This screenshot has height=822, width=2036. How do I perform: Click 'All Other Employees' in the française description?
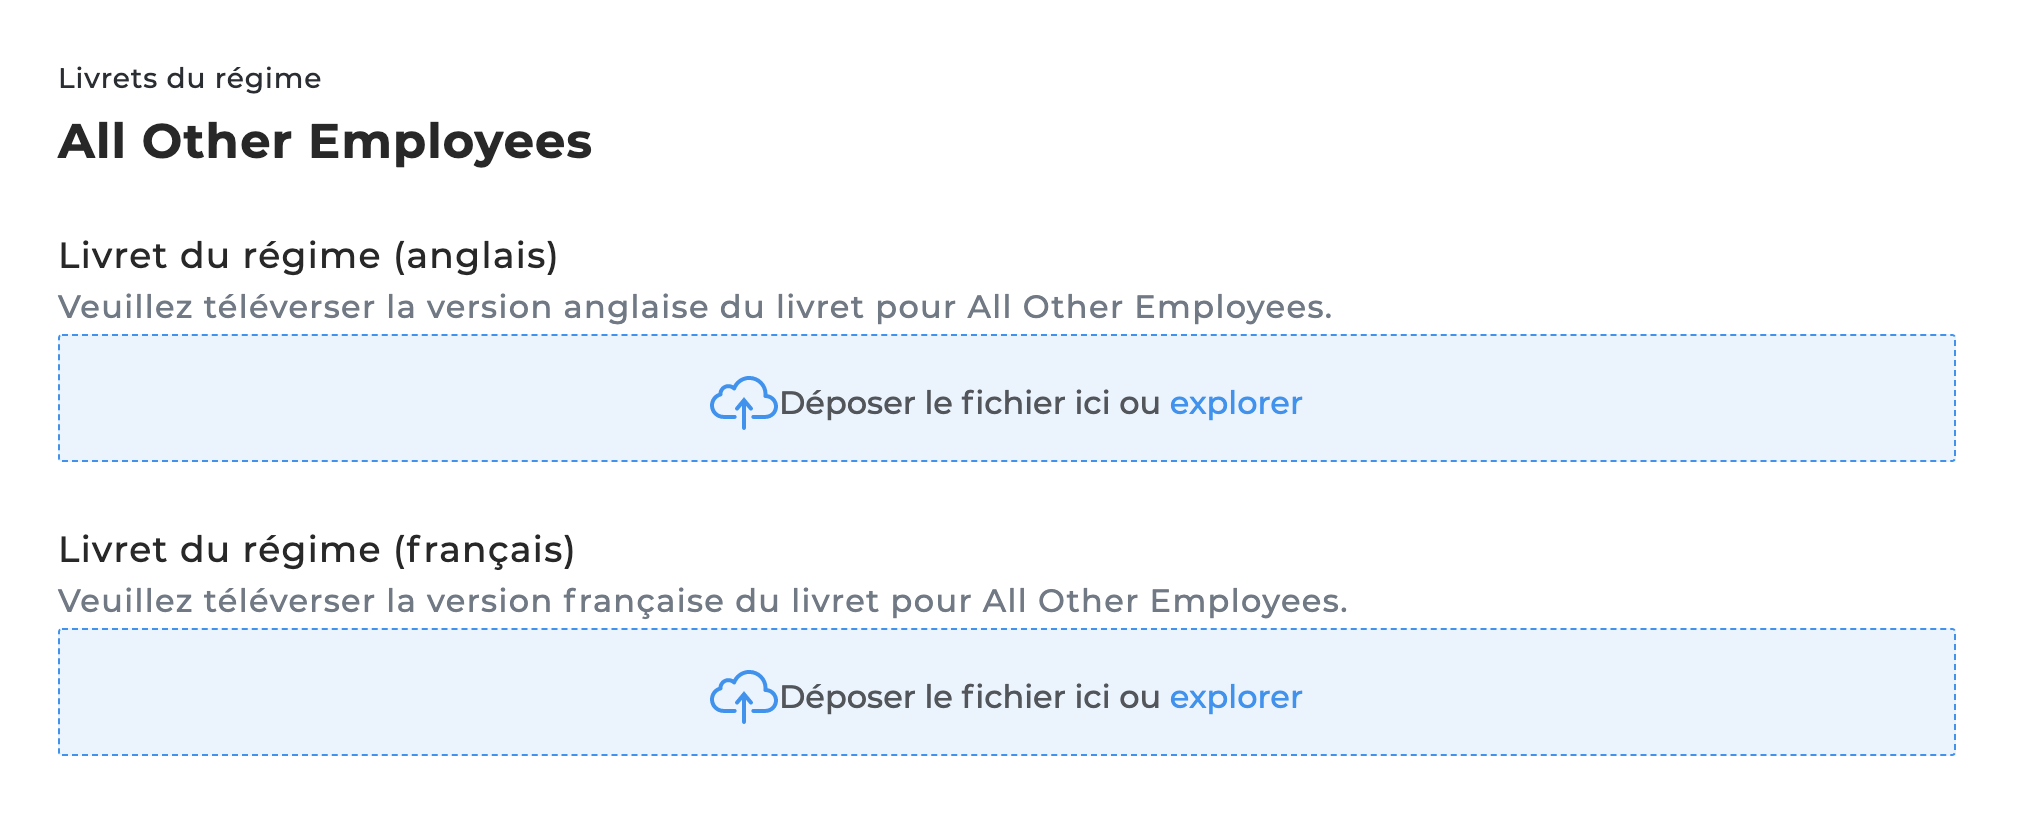pyautogui.click(x=1165, y=601)
